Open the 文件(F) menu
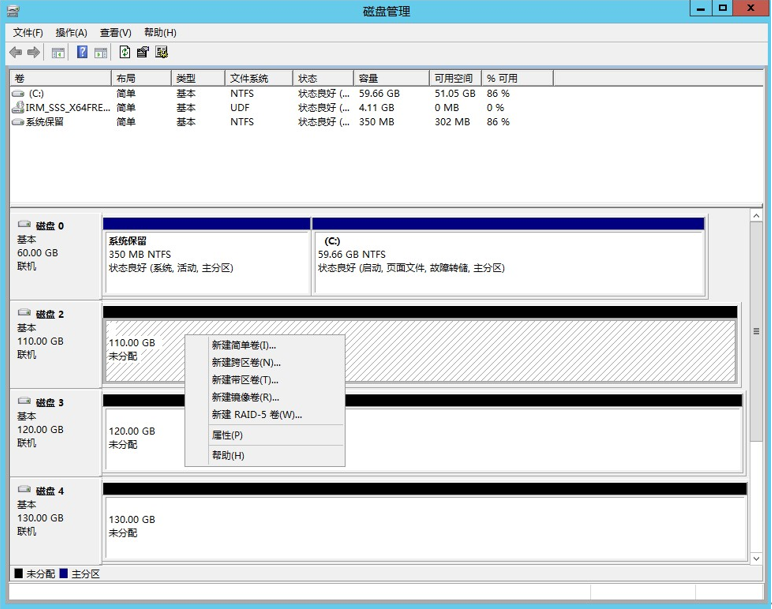Image resolution: width=772 pixels, height=609 pixels. 28,32
